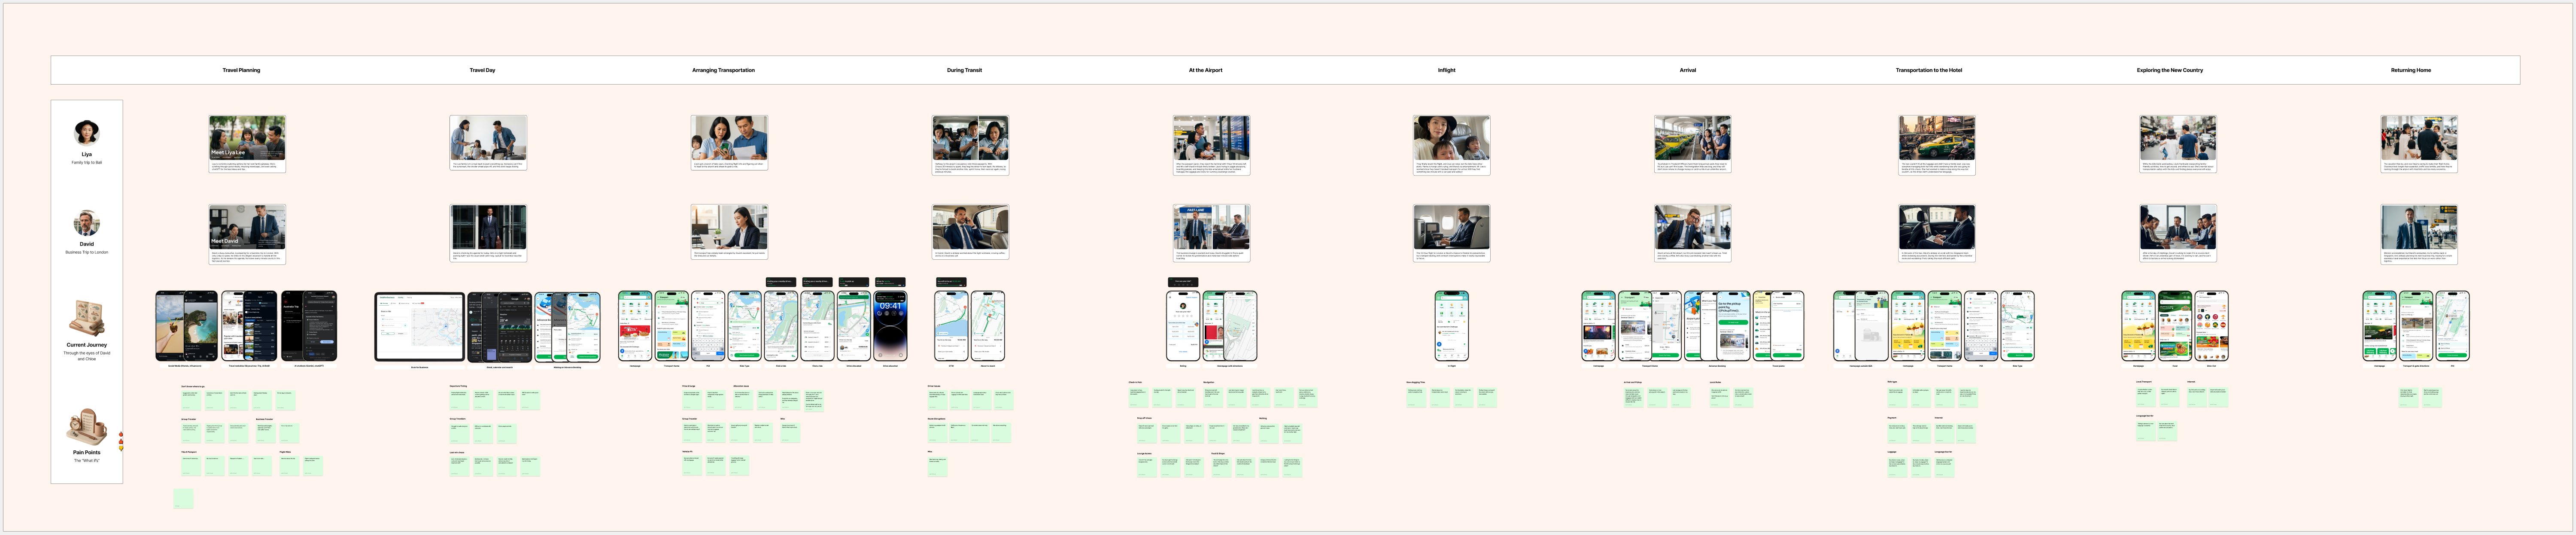Select Liya's card under Arranging Transportation
The image size is (2576, 535).
[x=729, y=142]
